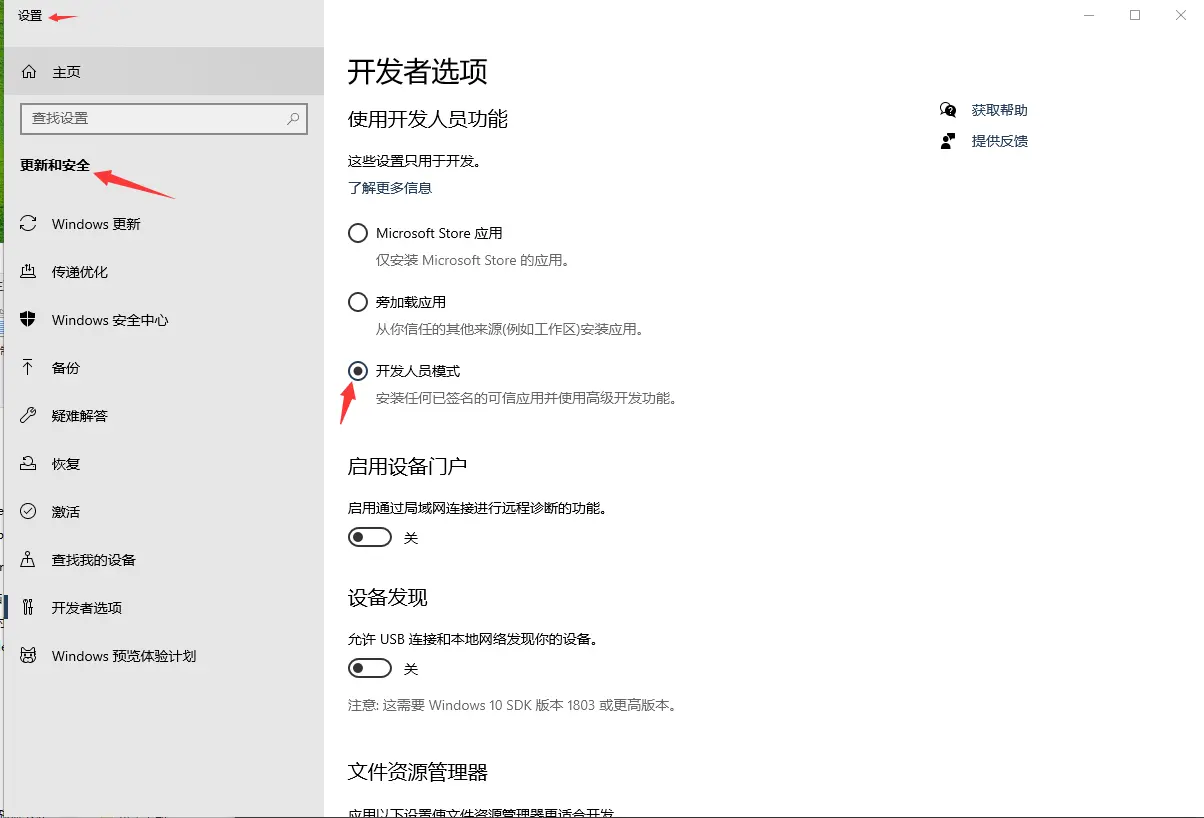
Task: Click the 提供反馈 link
Action: (x=1000, y=141)
